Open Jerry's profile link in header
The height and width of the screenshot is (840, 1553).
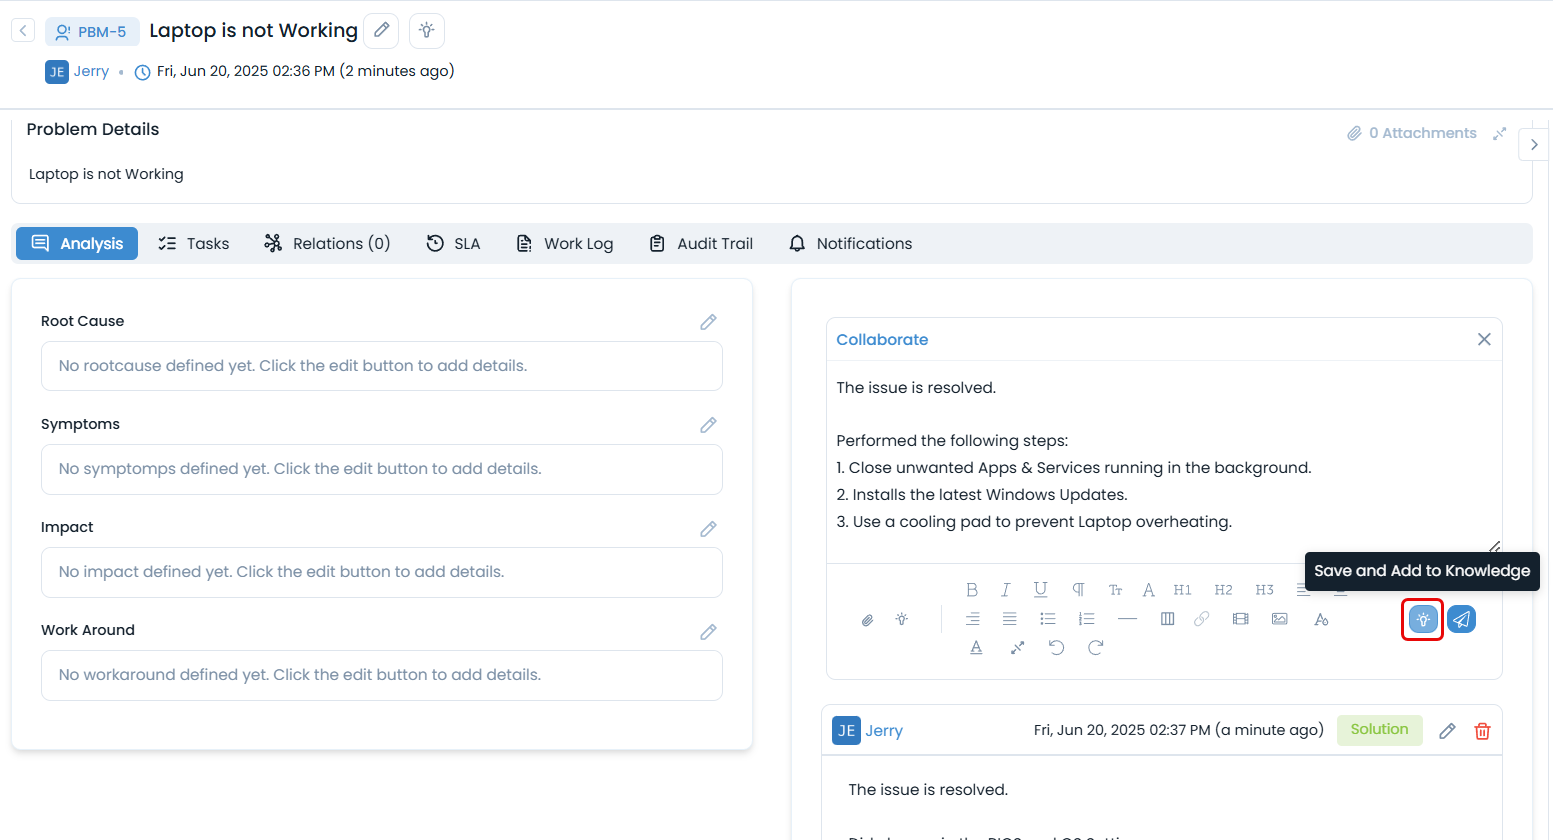pos(91,72)
